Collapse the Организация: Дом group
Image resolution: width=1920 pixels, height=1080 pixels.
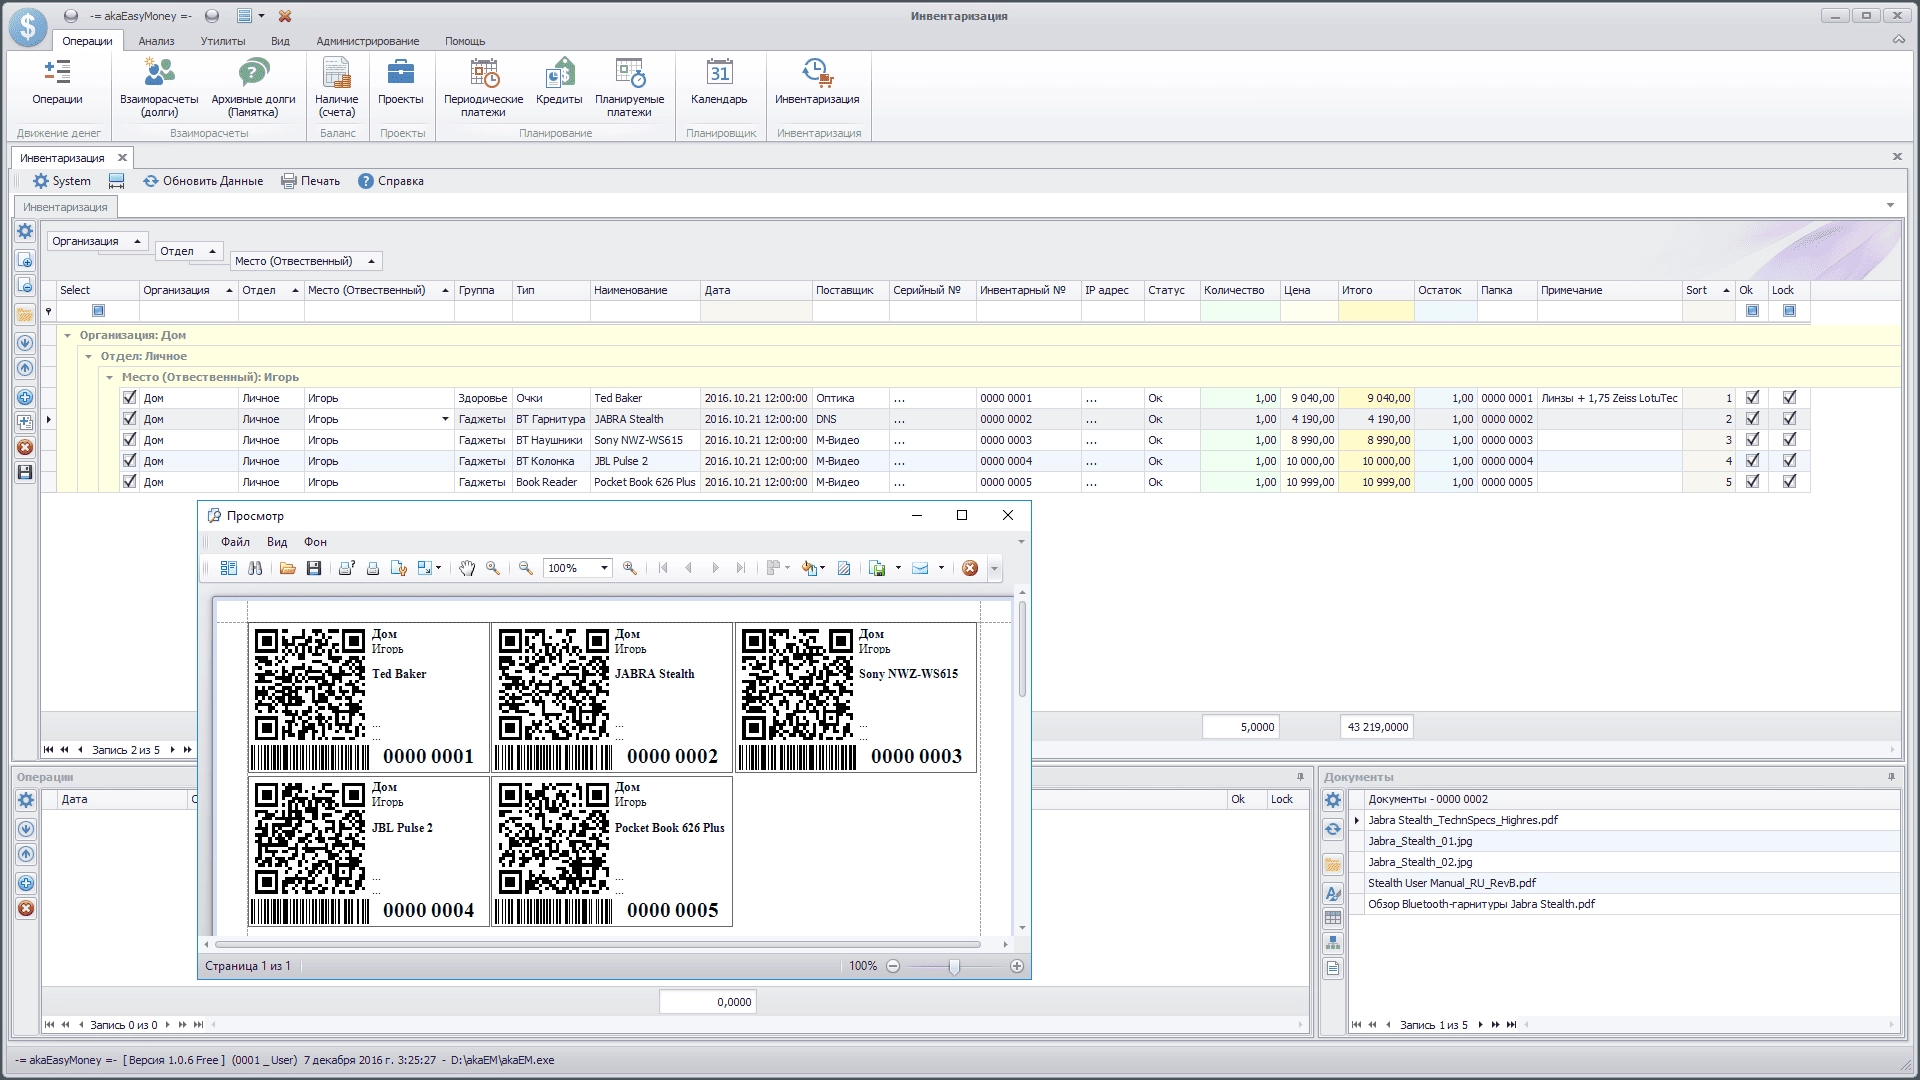(68, 335)
